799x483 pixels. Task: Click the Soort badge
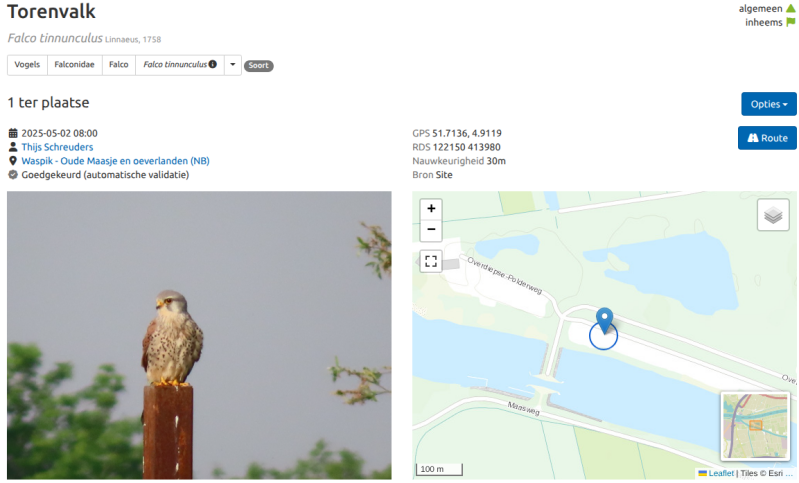(x=258, y=65)
